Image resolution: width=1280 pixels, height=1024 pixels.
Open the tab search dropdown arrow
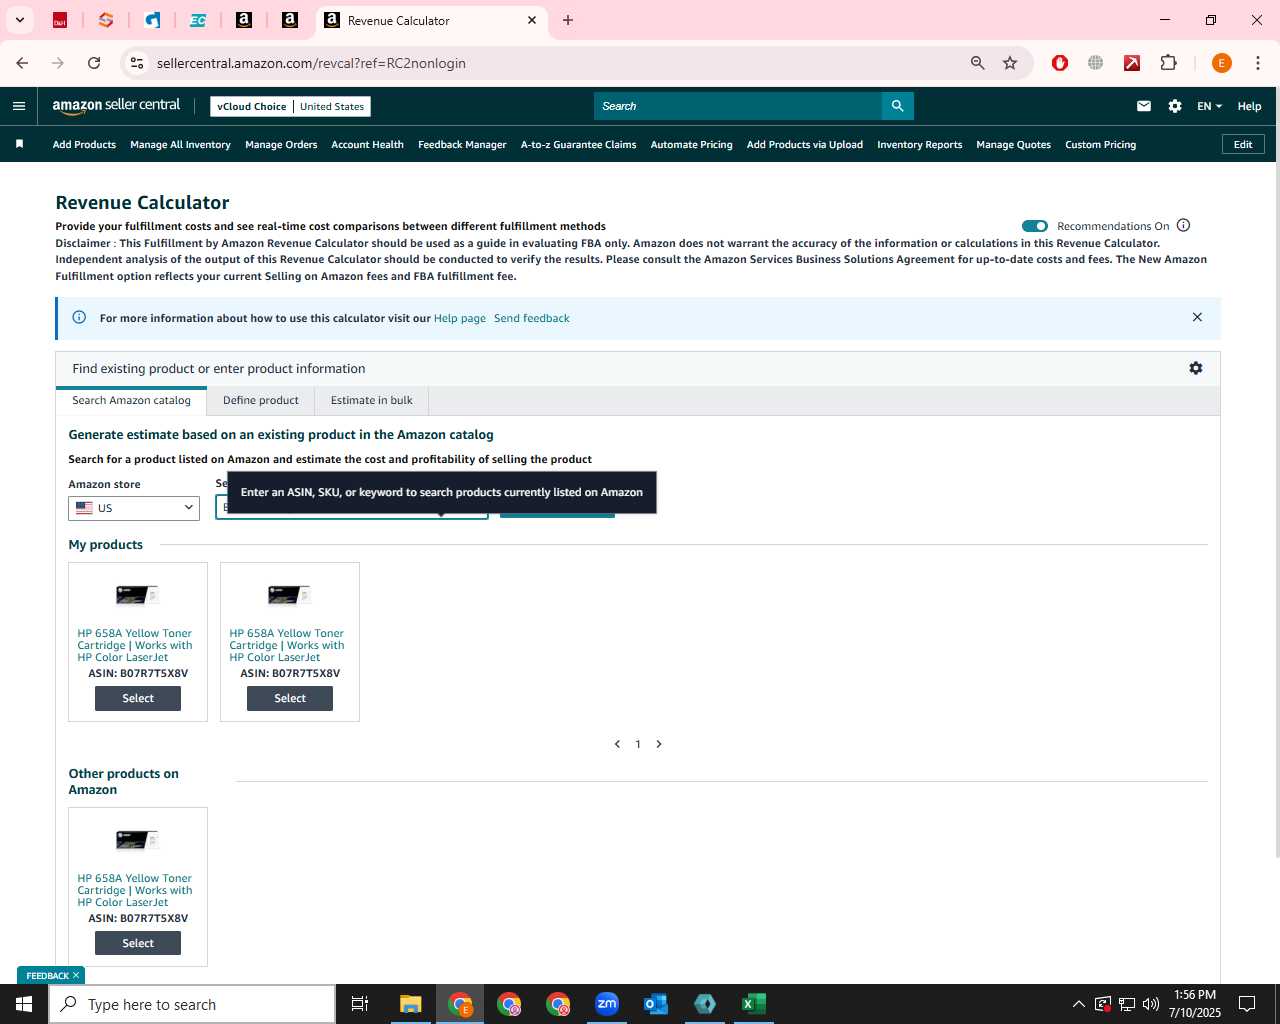19,20
